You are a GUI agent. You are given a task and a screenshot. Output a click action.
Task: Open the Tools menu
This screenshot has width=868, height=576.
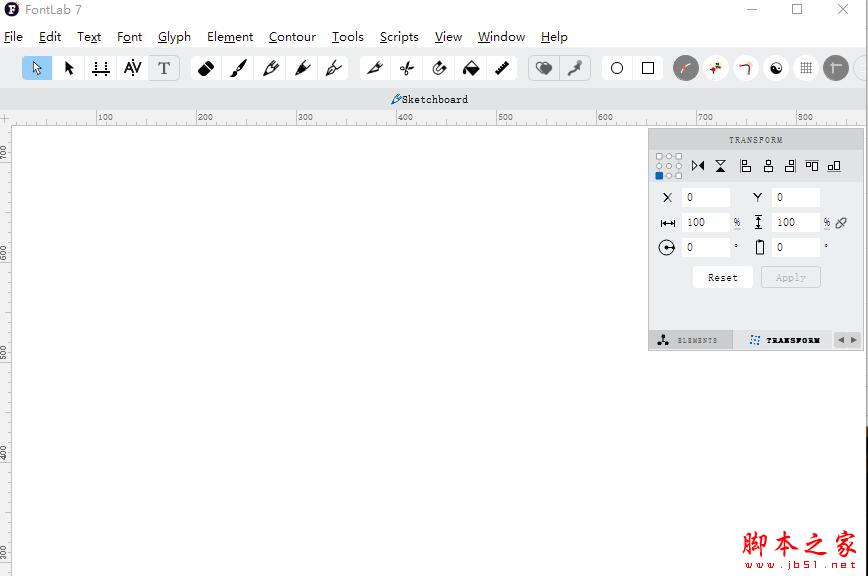348,37
